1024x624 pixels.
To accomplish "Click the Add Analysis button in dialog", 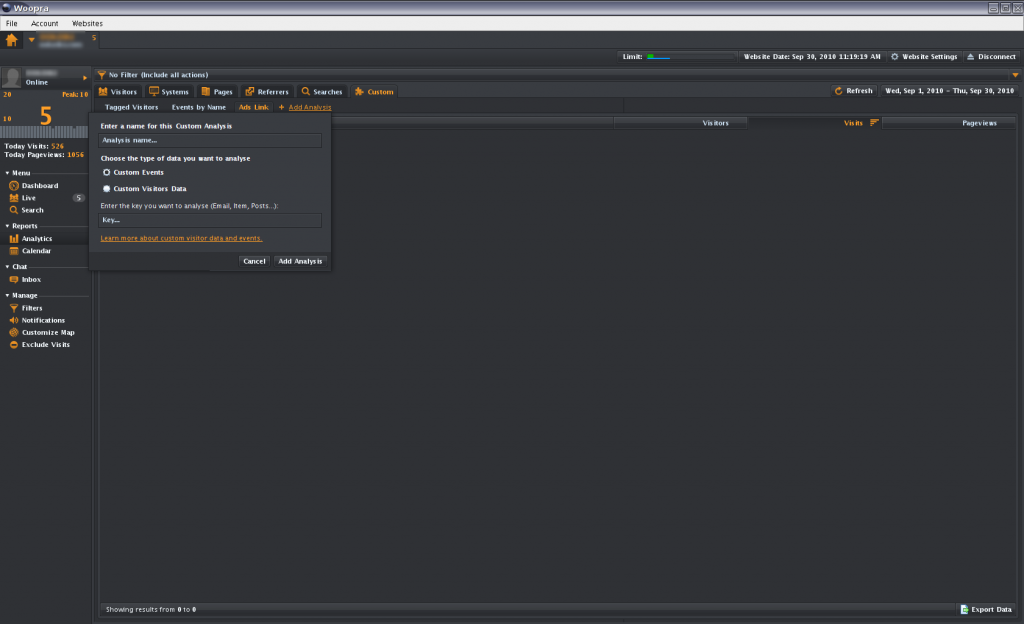I will coord(300,261).
